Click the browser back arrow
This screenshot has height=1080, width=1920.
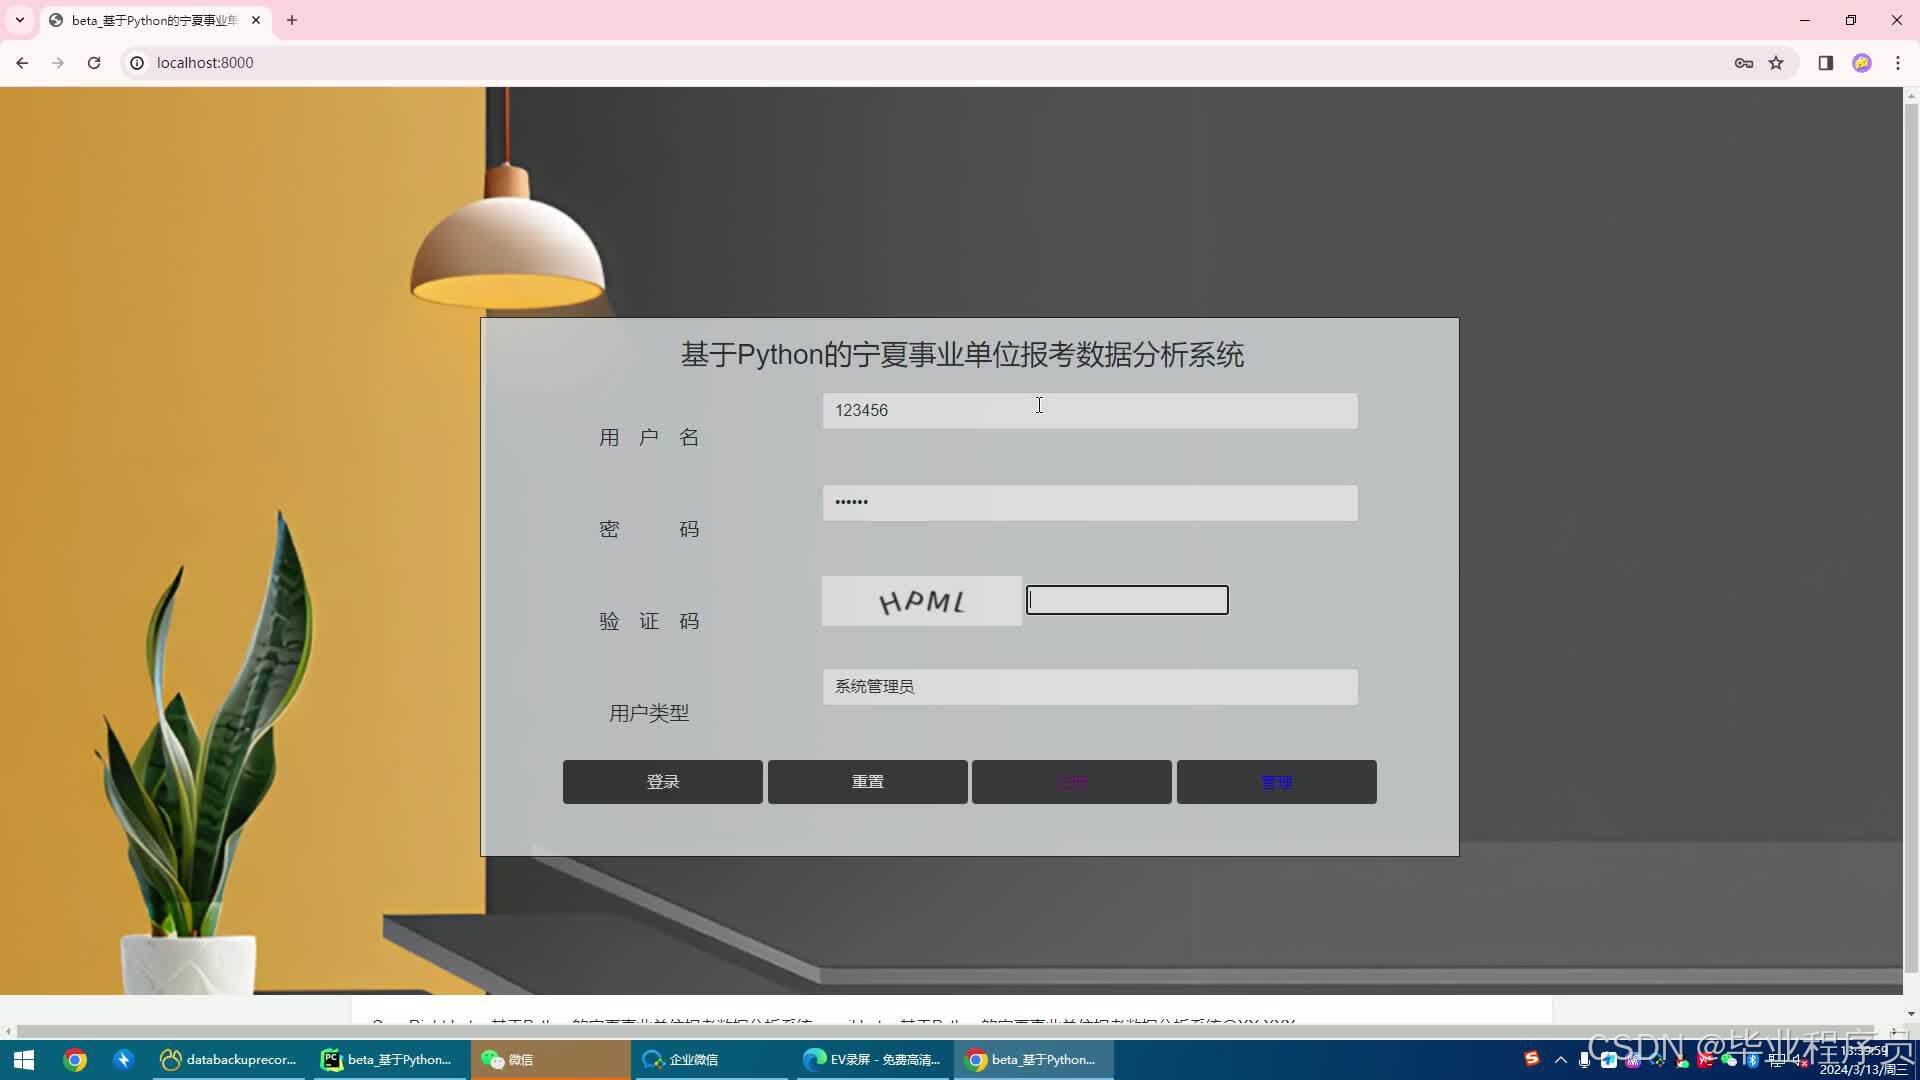pyautogui.click(x=22, y=62)
